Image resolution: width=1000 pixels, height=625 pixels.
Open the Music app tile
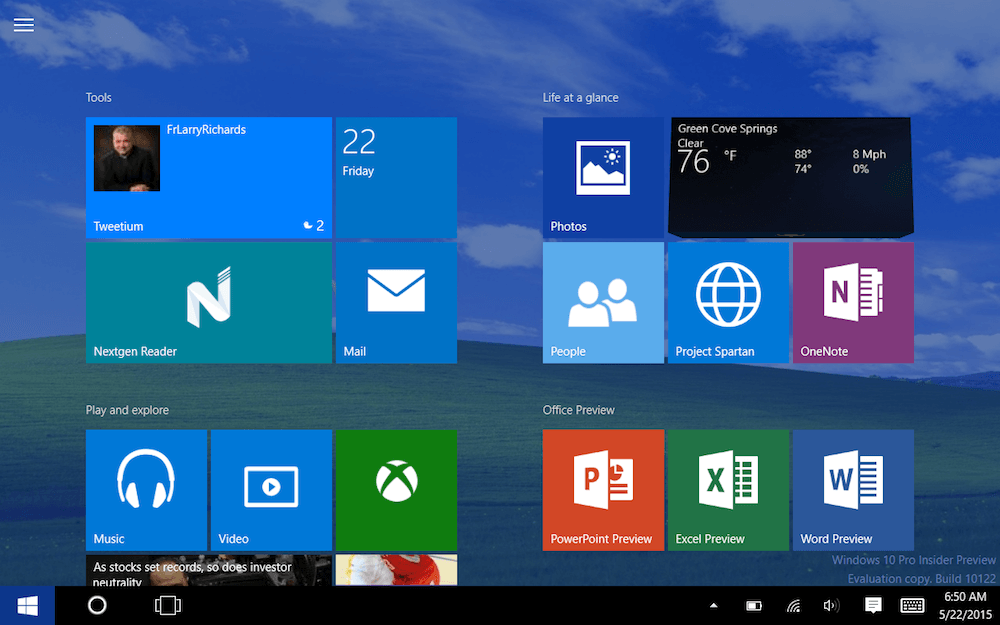tap(146, 490)
